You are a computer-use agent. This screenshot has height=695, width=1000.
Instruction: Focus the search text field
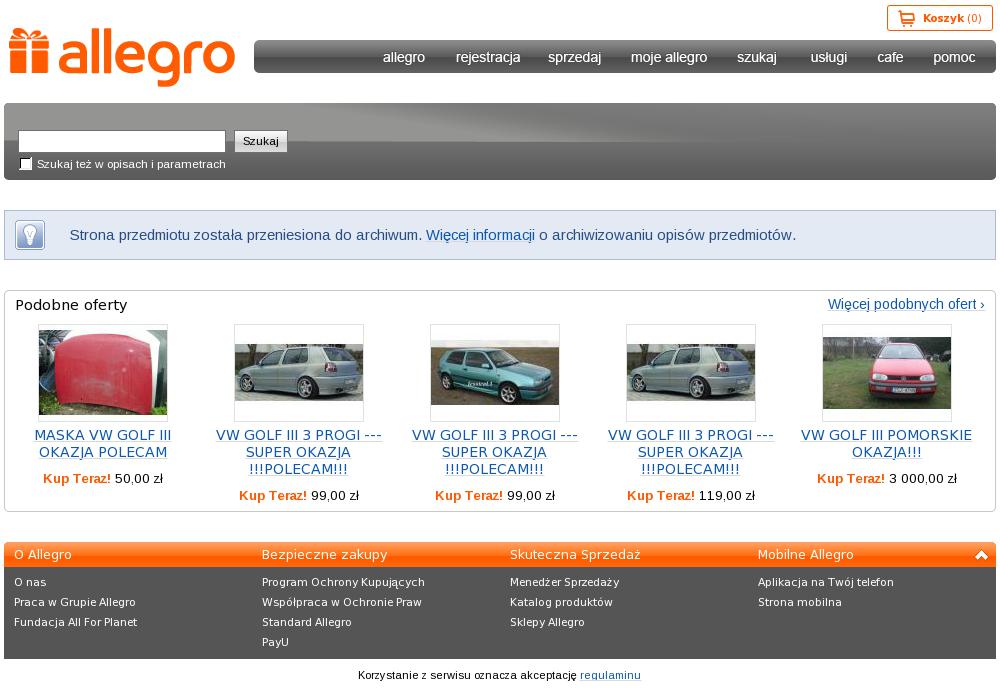[x=122, y=141]
